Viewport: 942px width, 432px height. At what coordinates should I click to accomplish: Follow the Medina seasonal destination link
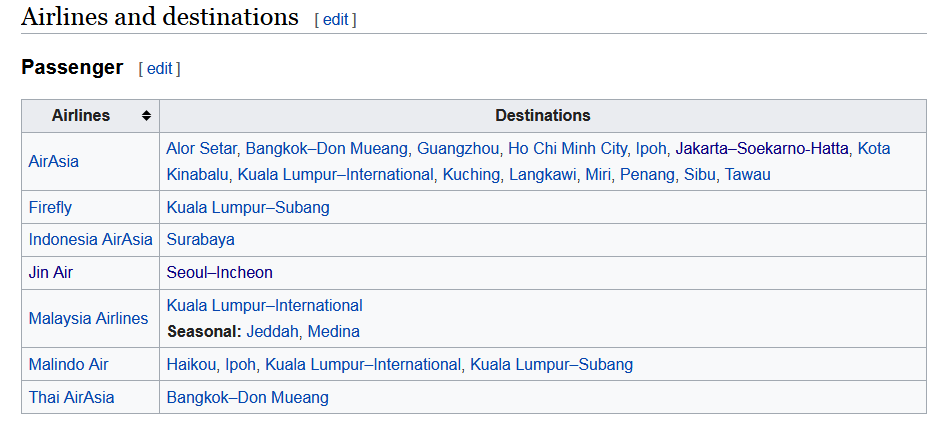(333, 332)
